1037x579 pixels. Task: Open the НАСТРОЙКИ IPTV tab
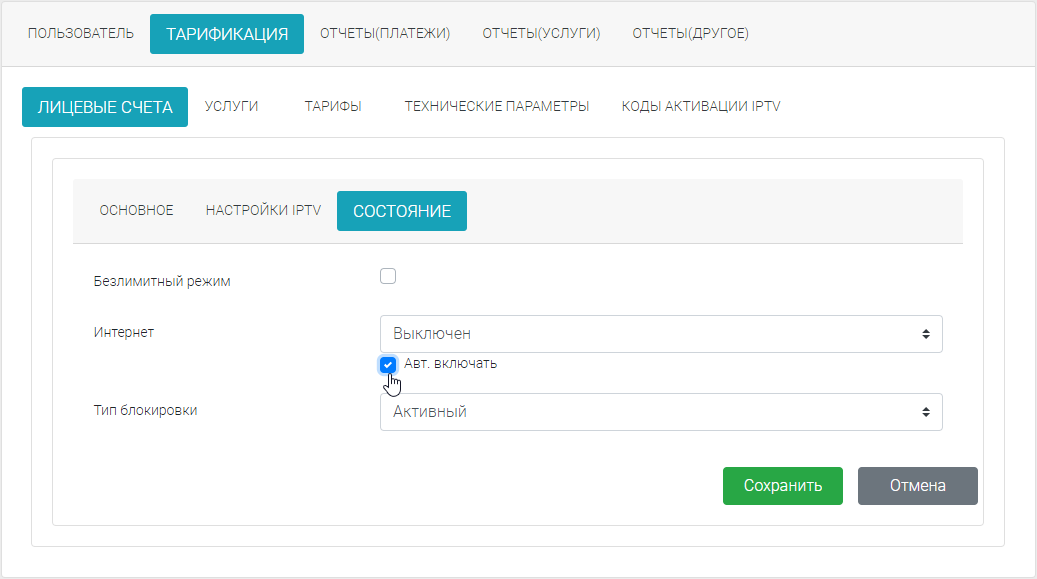[263, 210]
